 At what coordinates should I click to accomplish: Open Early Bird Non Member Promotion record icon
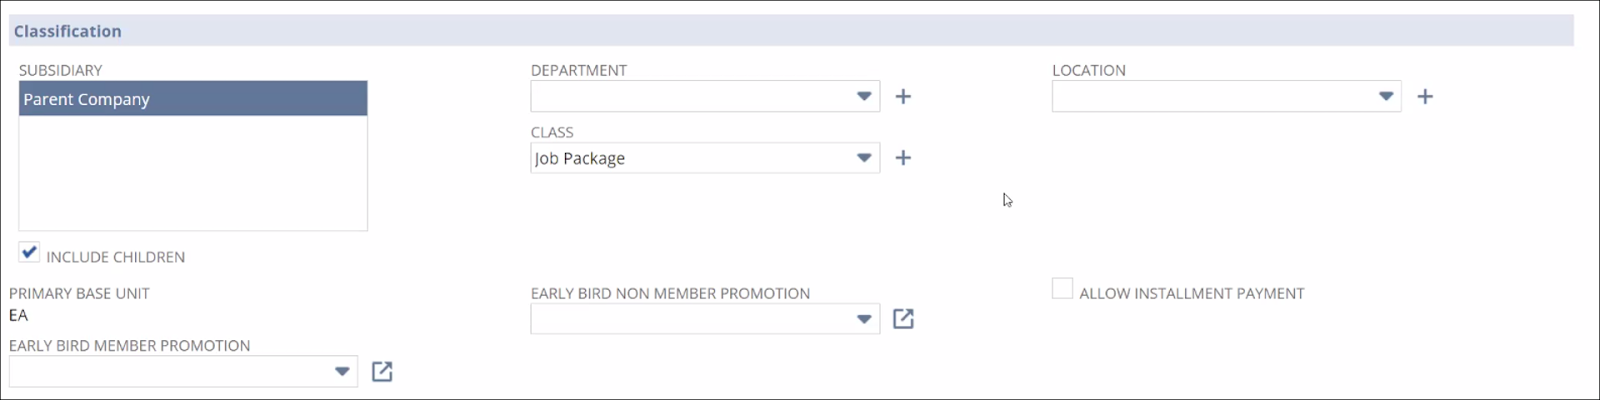coord(903,319)
